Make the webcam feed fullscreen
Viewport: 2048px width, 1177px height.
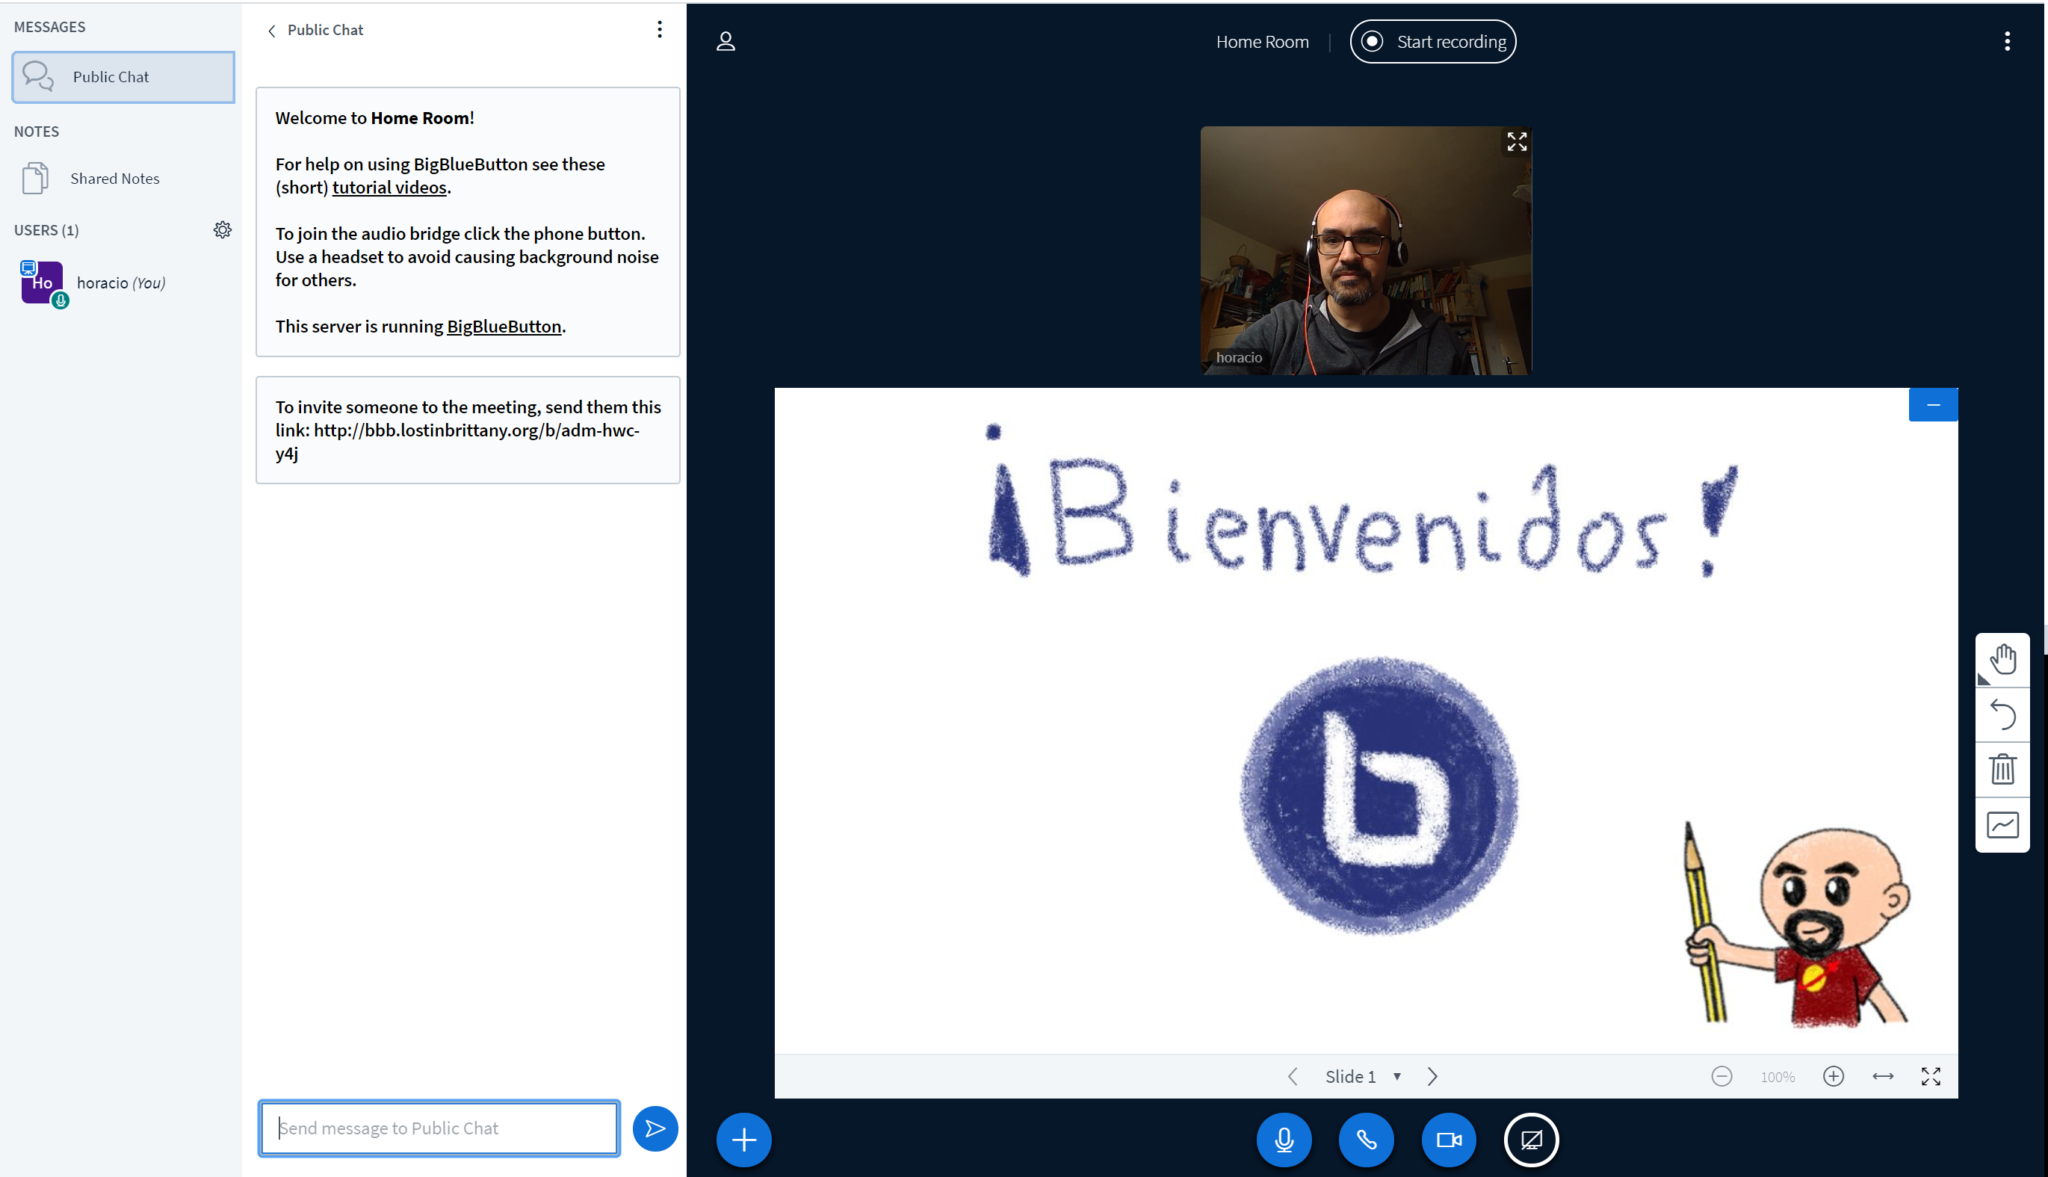(1515, 141)
